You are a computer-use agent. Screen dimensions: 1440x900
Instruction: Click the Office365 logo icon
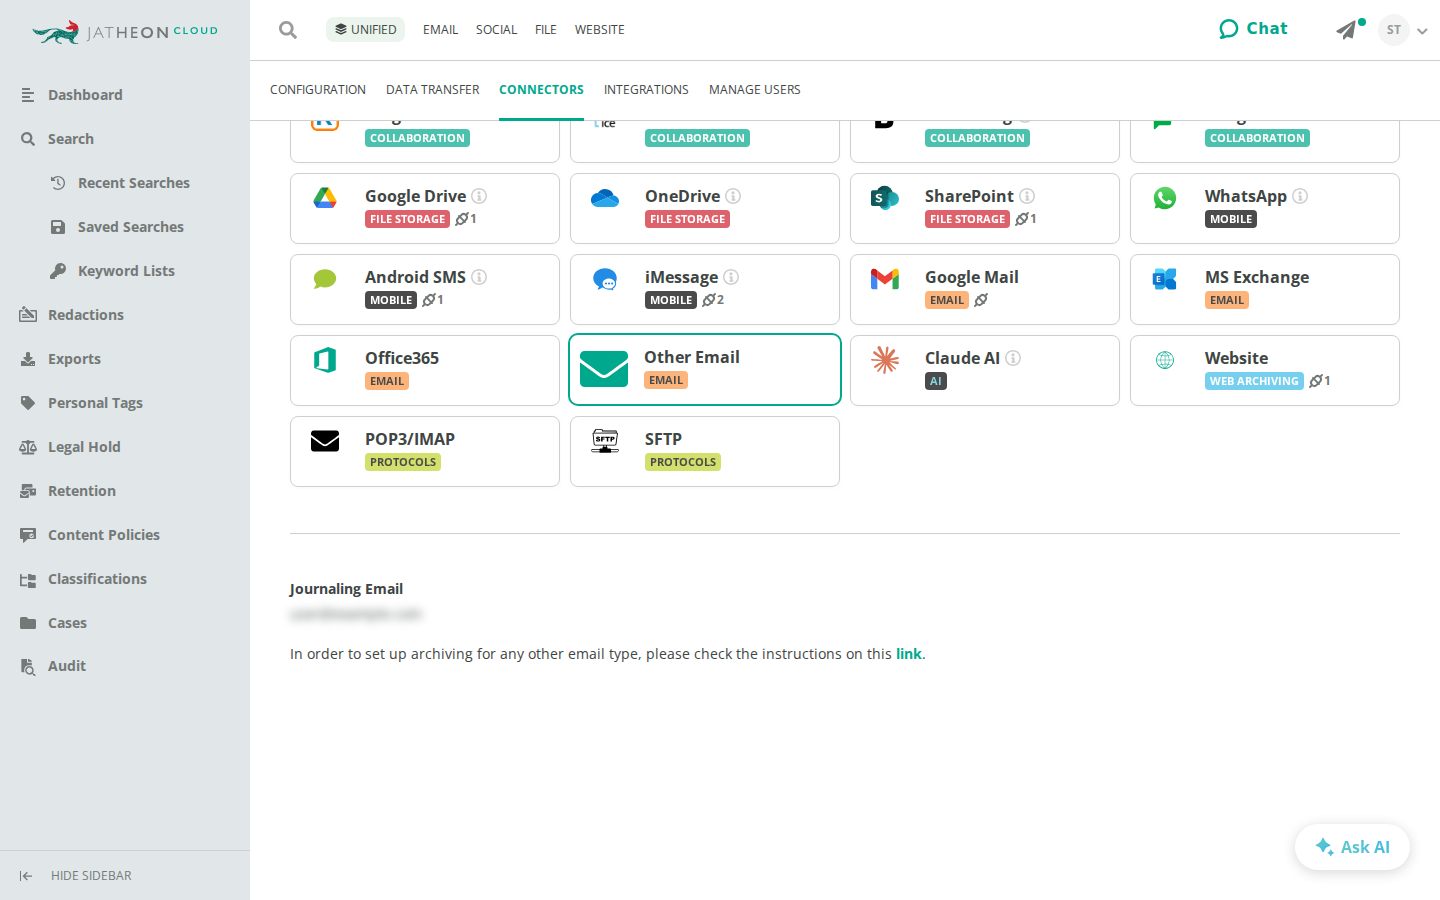[x=325, y=360]
